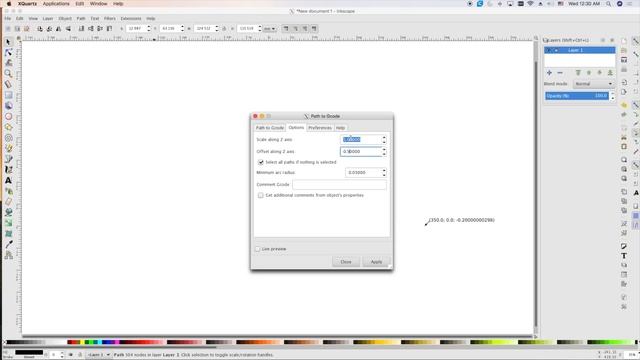The height and width of the screenshot is (360, 640).
Task: Open Text and Font dialog icon
Action: point(624,256)
